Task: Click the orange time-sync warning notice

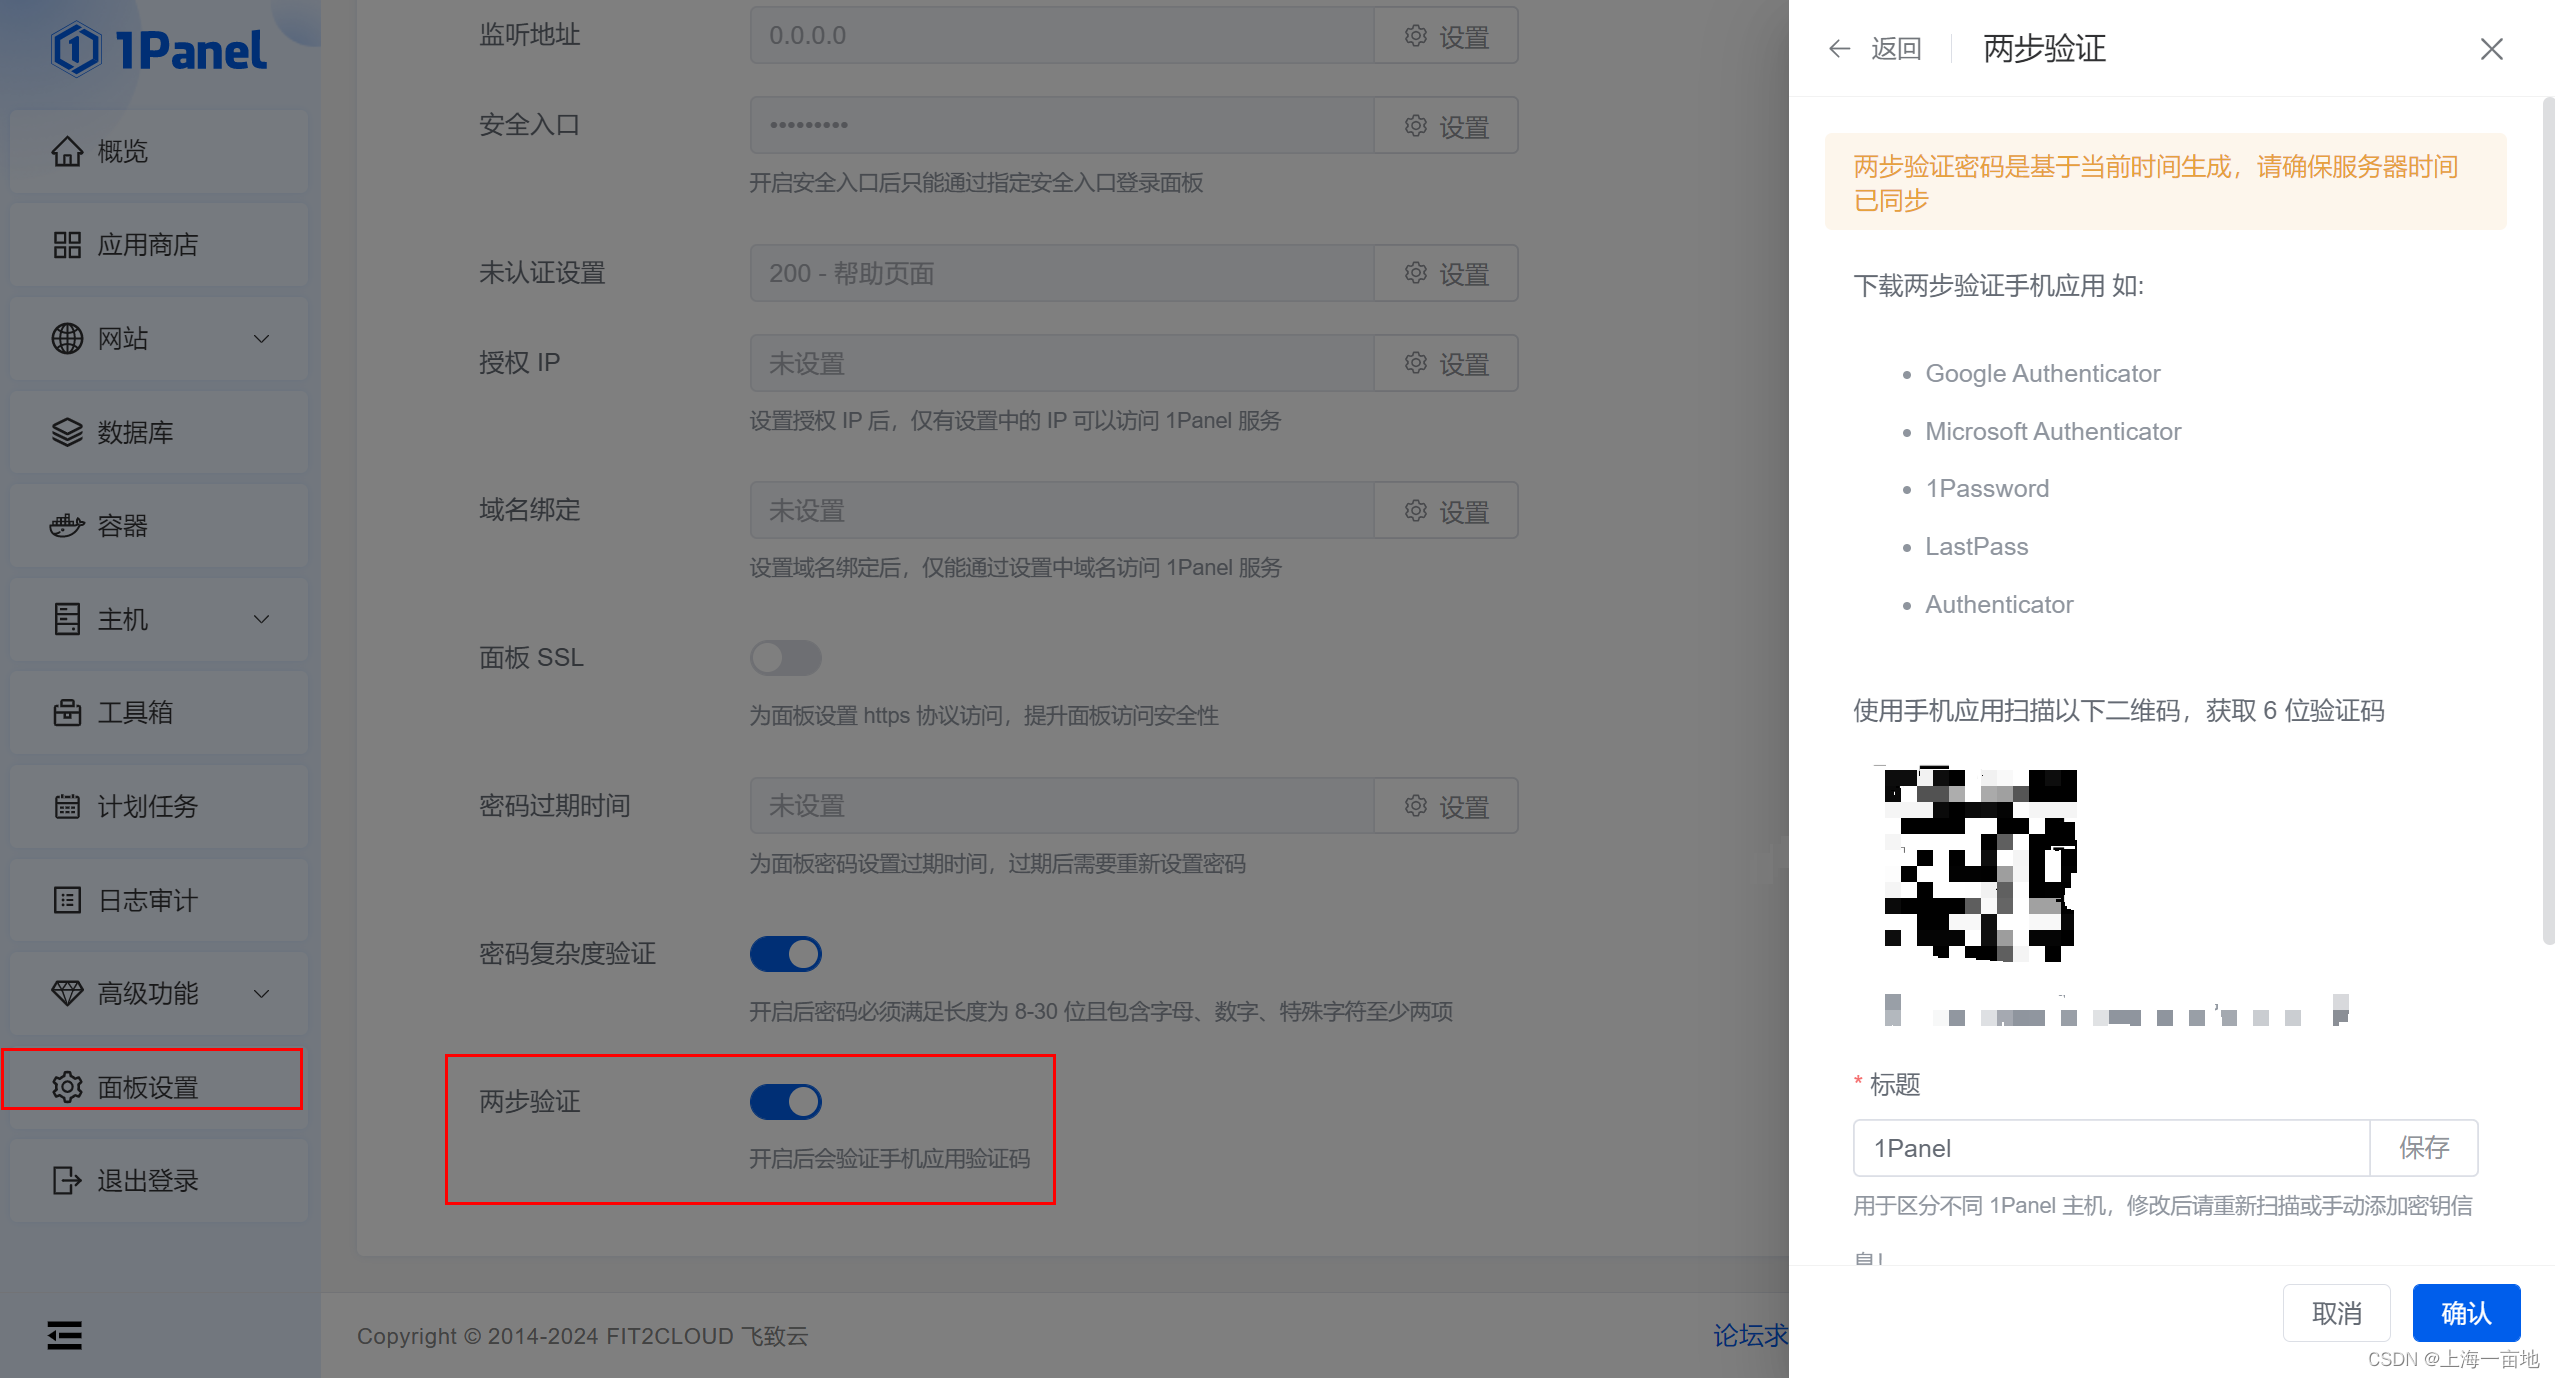Action: pyautogui.click(x=2166, y=182)
